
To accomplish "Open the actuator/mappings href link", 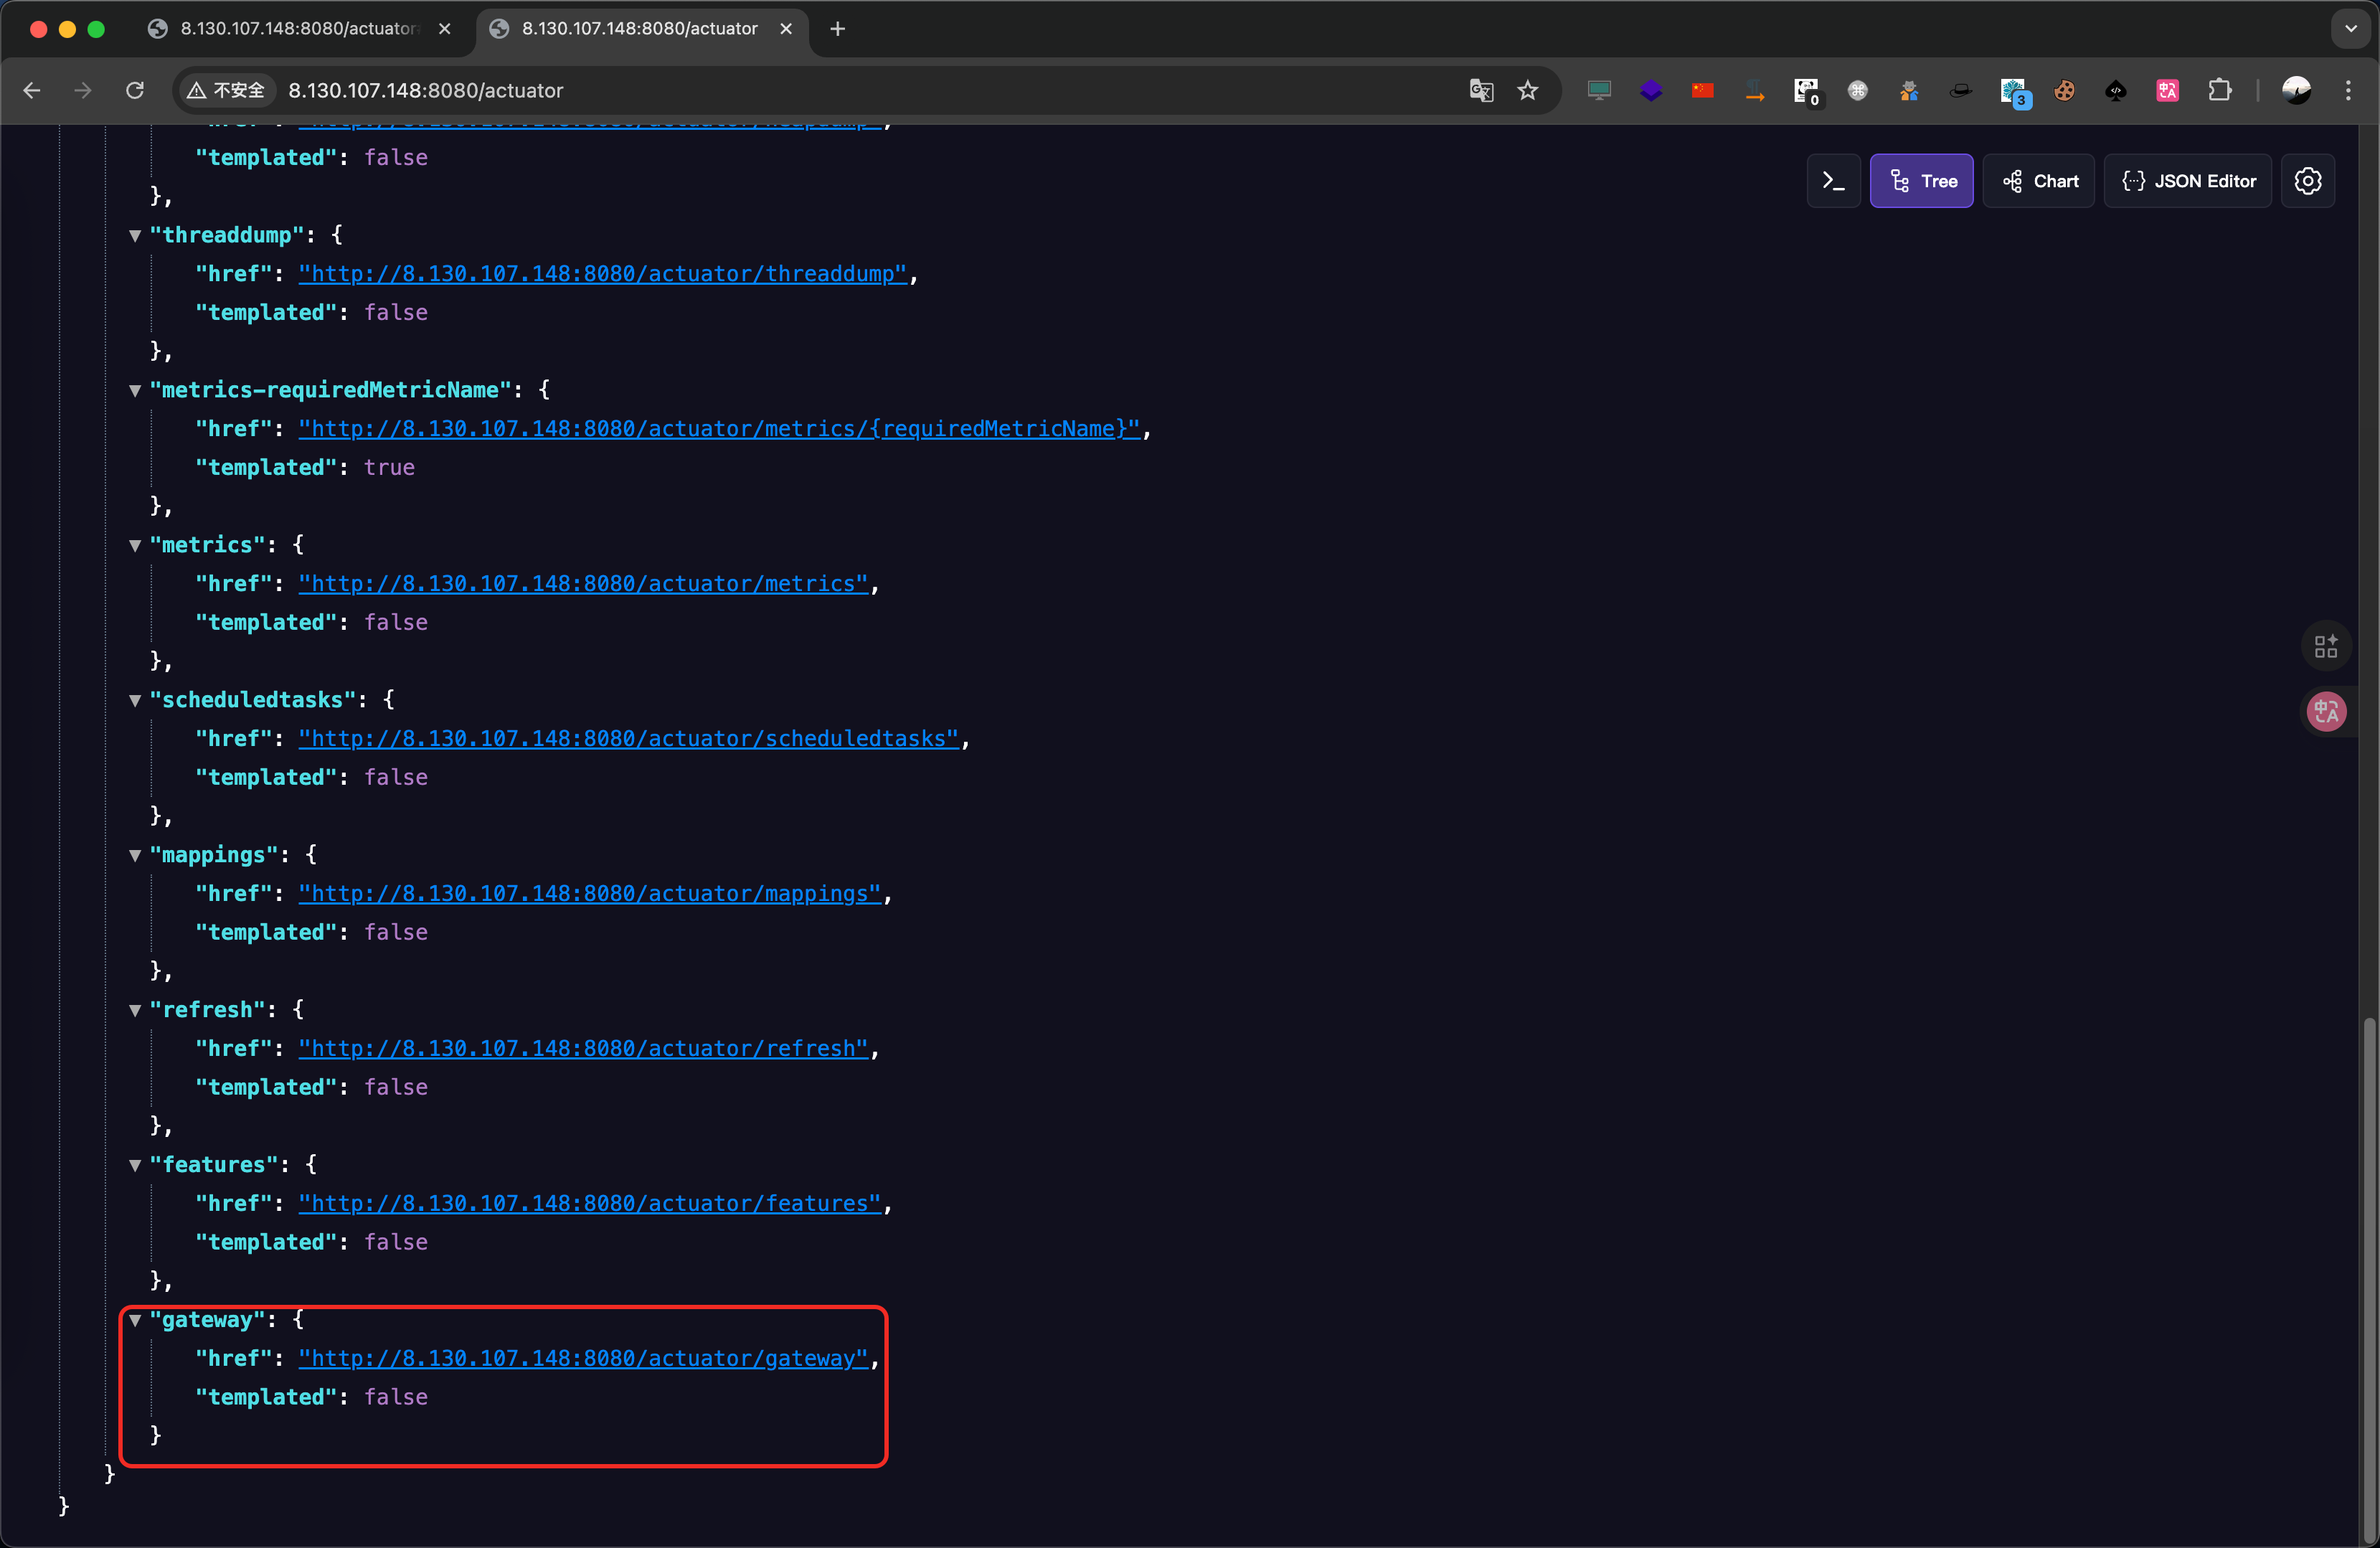I will (x=589, y=893).
